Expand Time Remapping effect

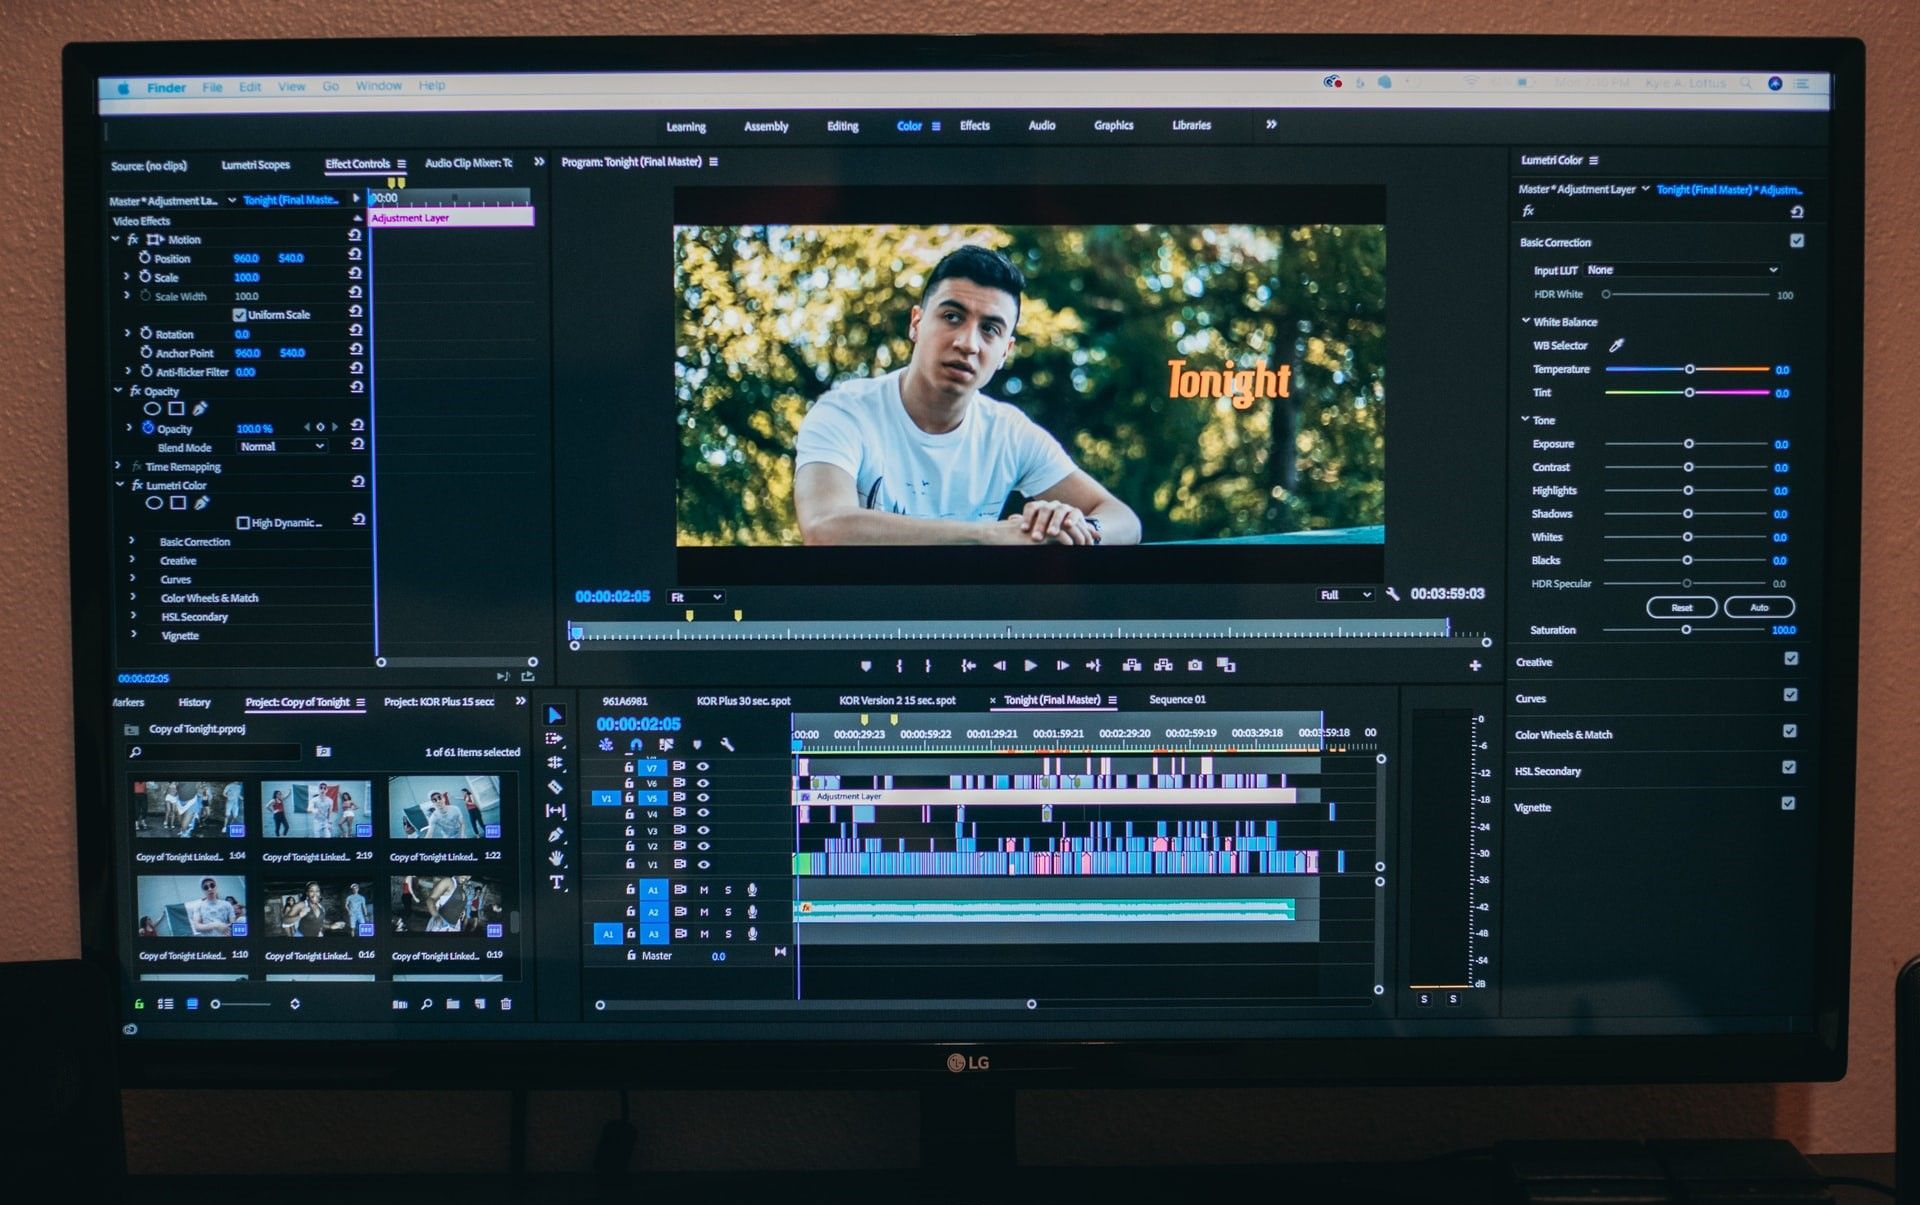118,466
